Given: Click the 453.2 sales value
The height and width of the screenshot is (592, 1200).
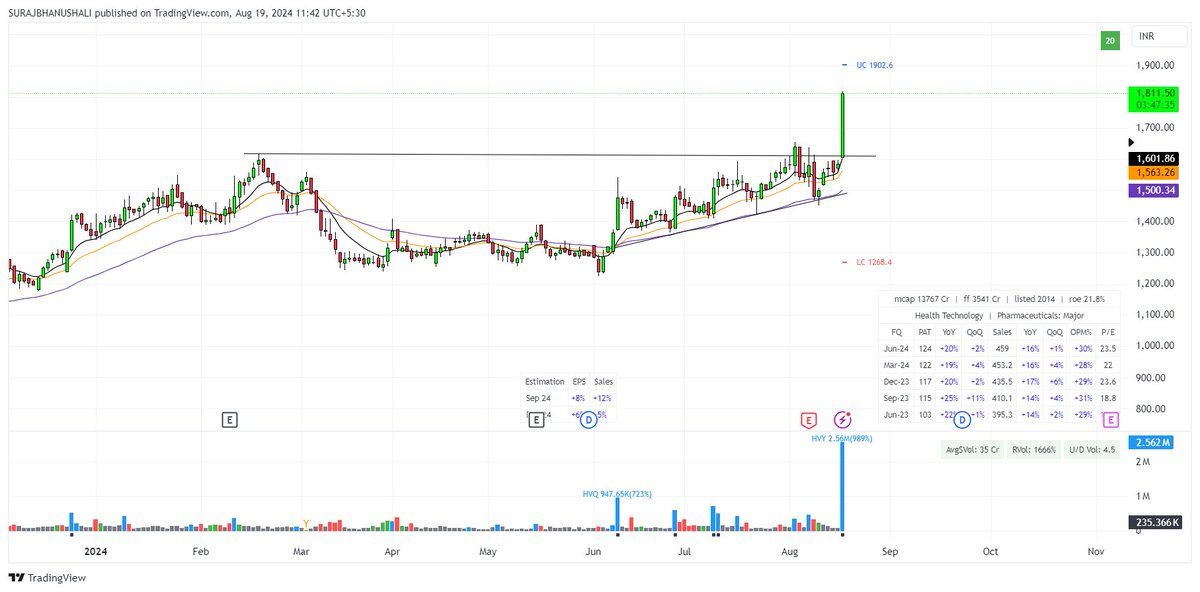Looking at the screenshot, I should coord(1002,365).
